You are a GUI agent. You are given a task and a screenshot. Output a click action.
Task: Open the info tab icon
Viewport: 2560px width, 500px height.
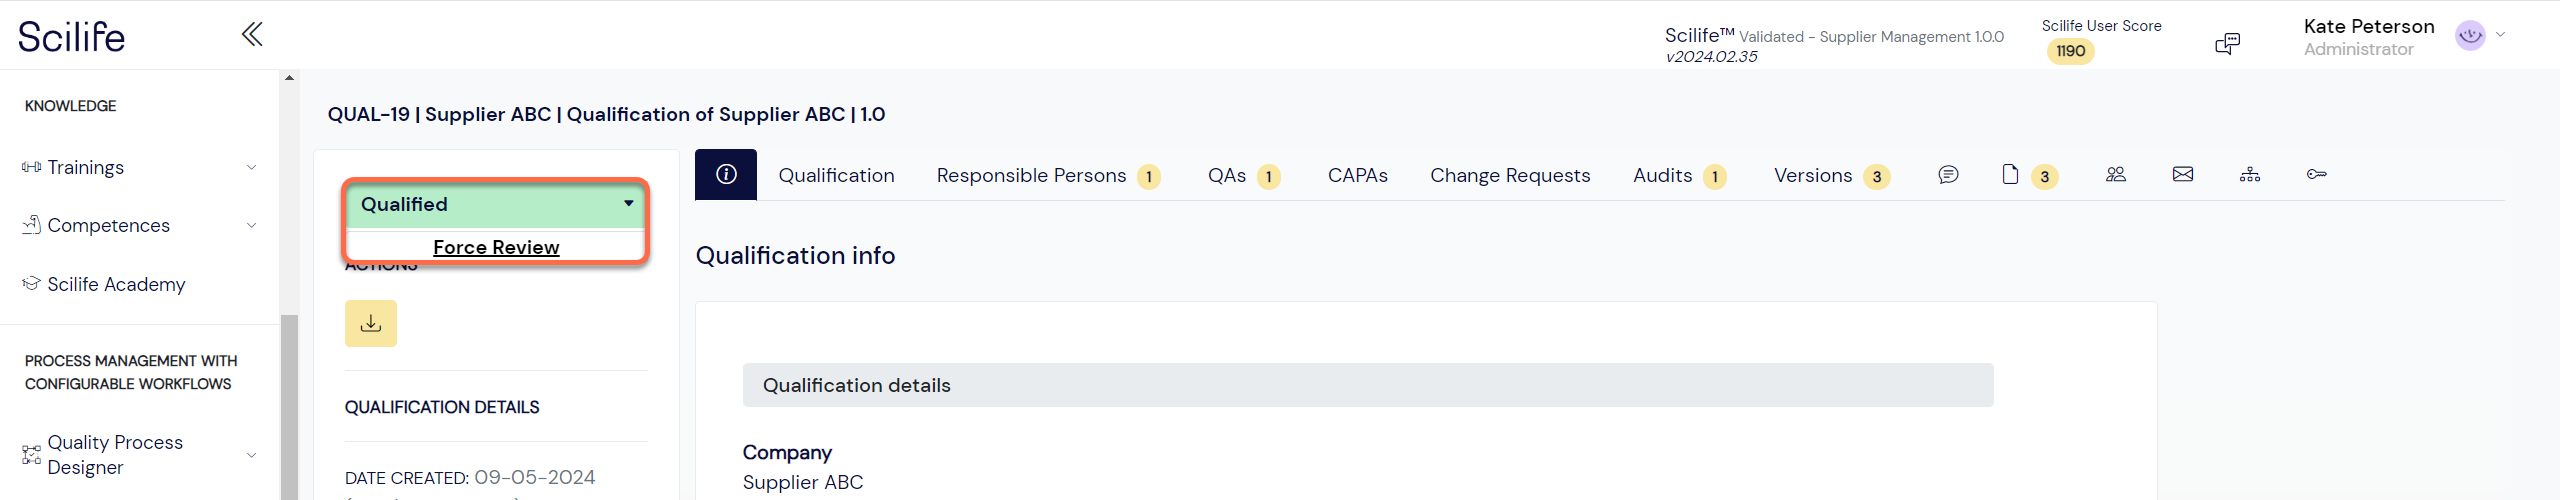pyautogui.click(x=726, y=175)
